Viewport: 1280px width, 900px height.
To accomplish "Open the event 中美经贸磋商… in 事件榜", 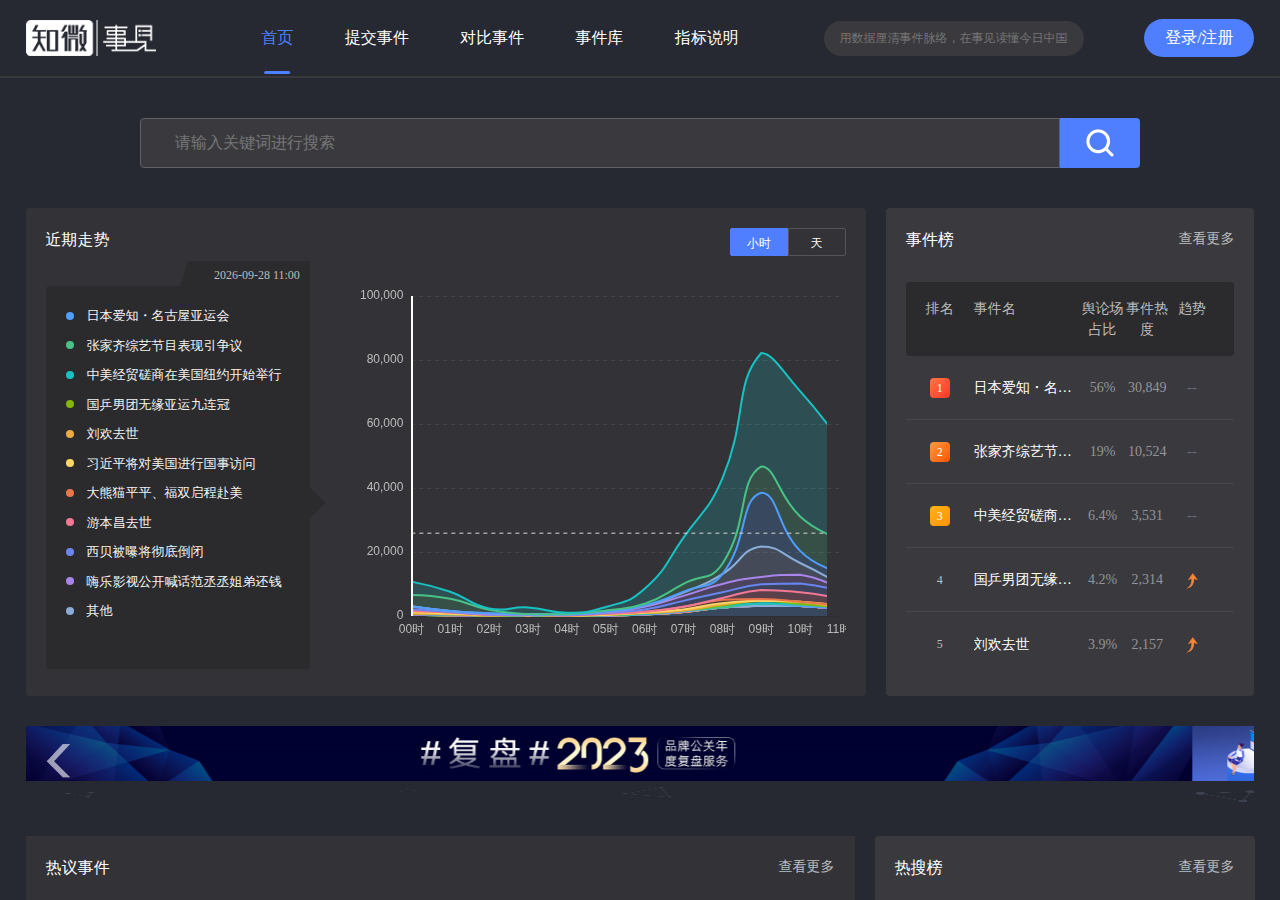I will tap(1023, 516).
